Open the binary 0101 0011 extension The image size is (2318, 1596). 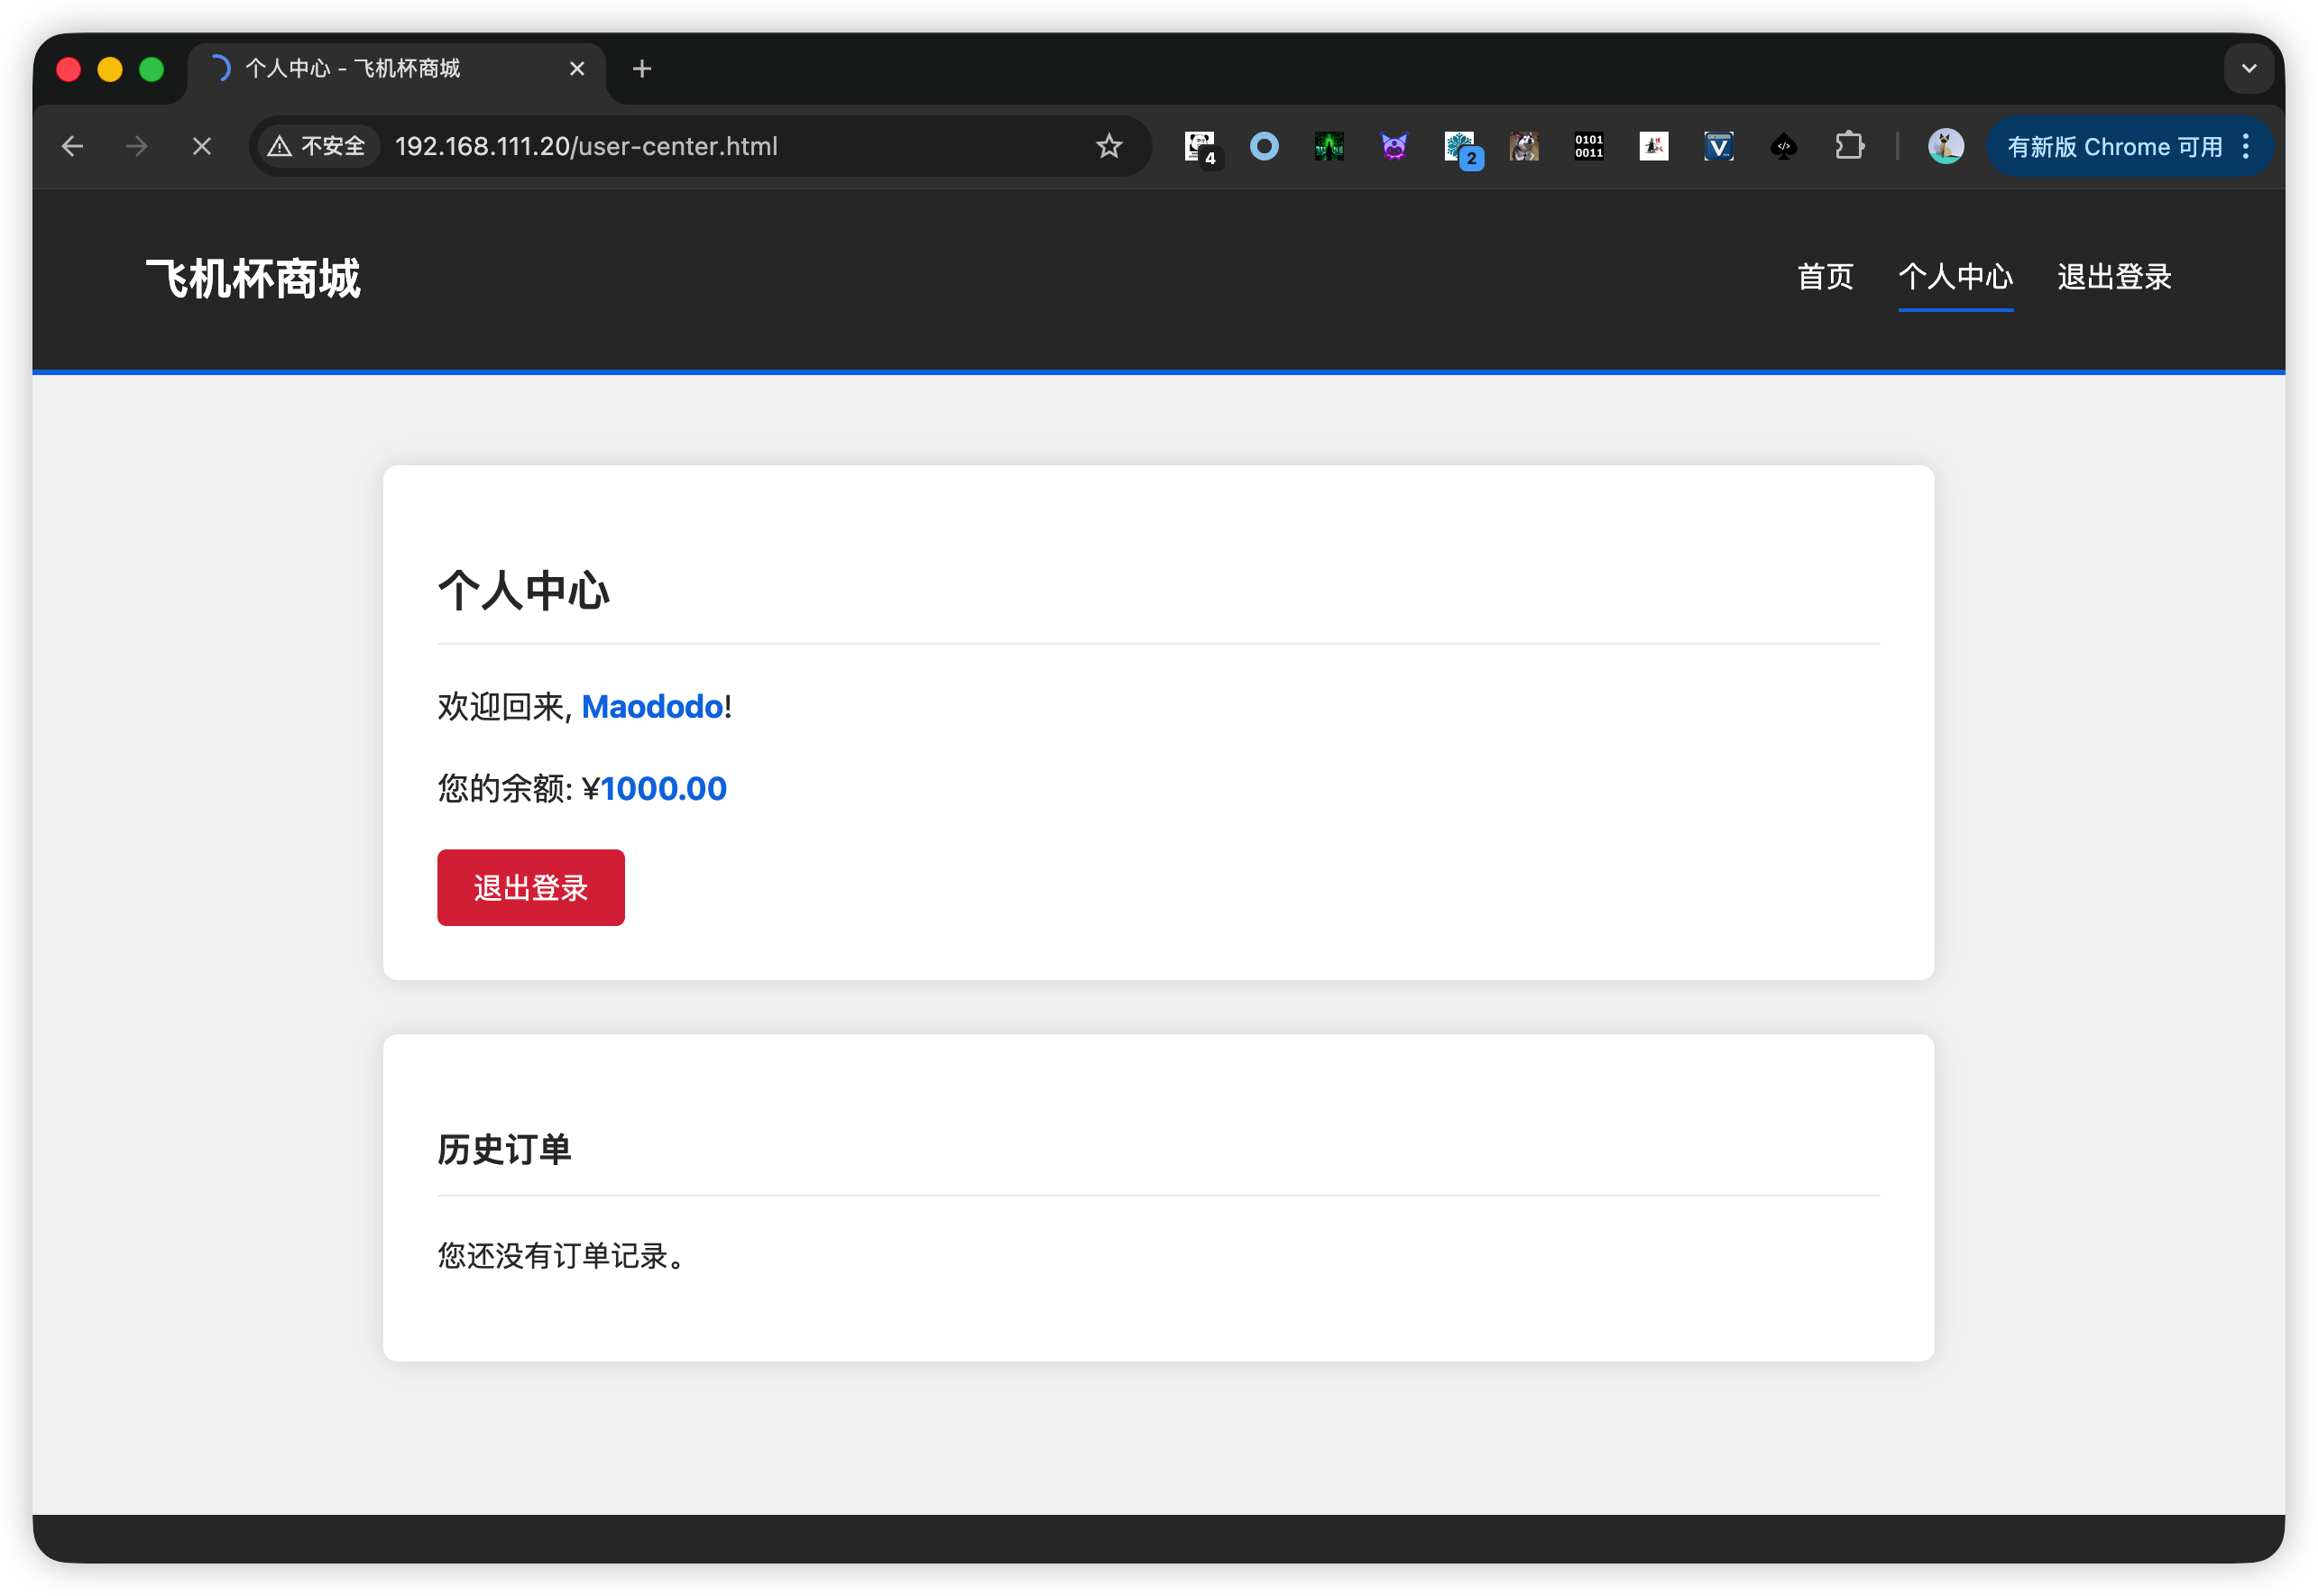(x=1588, y=146)
